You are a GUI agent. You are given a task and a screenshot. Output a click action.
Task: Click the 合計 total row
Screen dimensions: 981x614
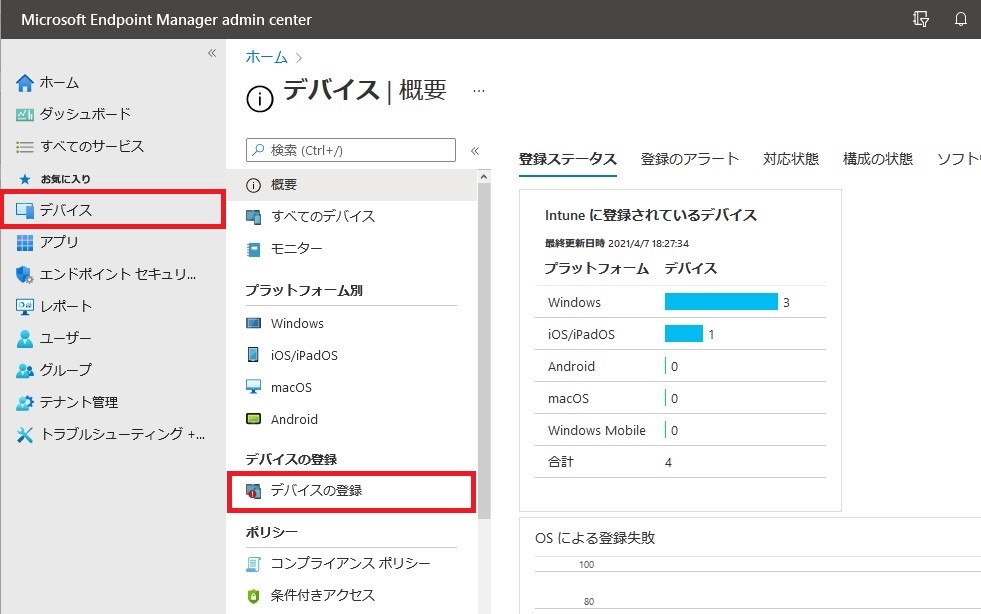(x=680, y=462)
